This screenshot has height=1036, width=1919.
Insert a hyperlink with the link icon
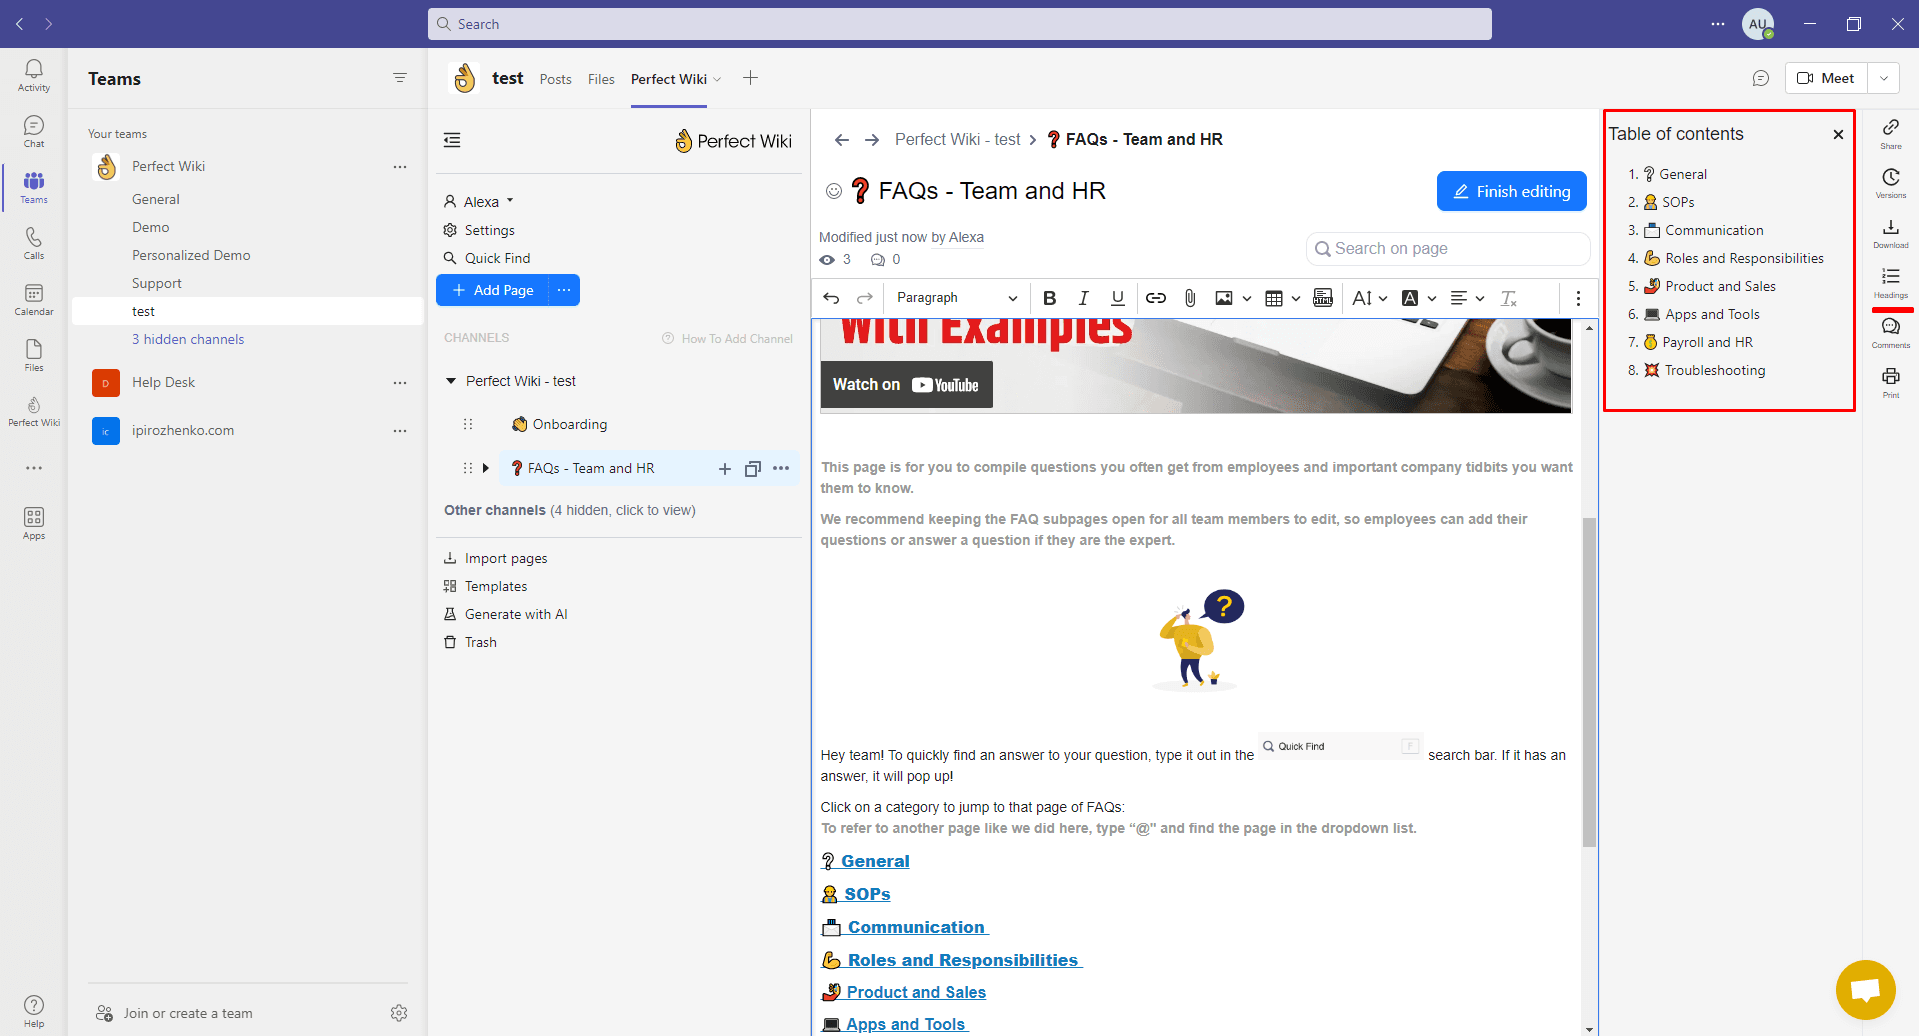[x=1156, y=298]
